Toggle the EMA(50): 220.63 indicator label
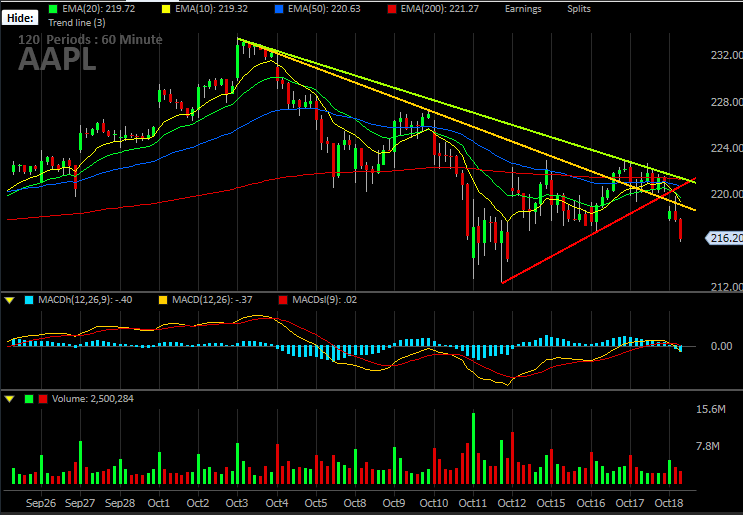The image size is (743, 515). coord(324,9)
